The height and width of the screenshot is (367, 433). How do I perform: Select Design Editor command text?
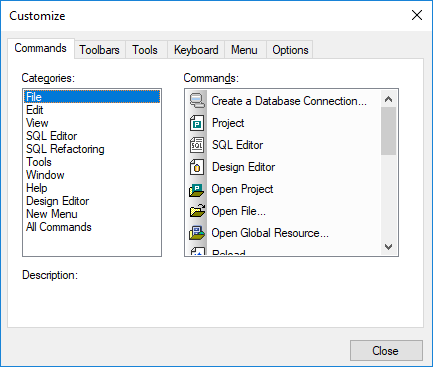[x=243, y=167]
